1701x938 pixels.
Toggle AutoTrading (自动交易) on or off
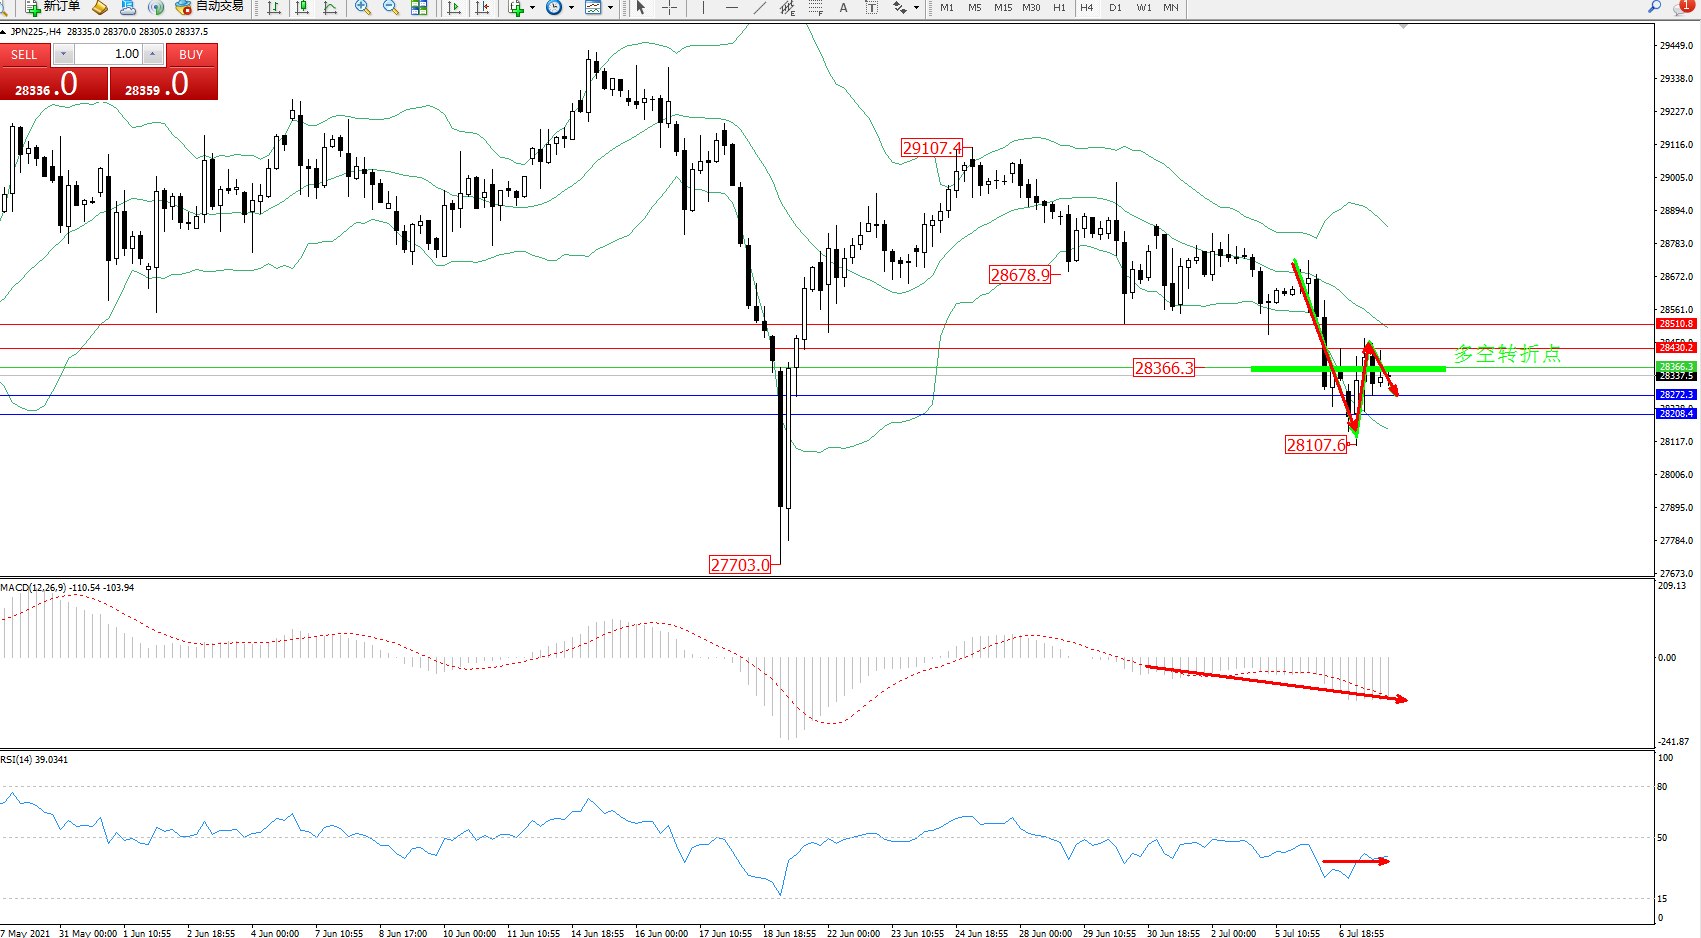point(210,7)
